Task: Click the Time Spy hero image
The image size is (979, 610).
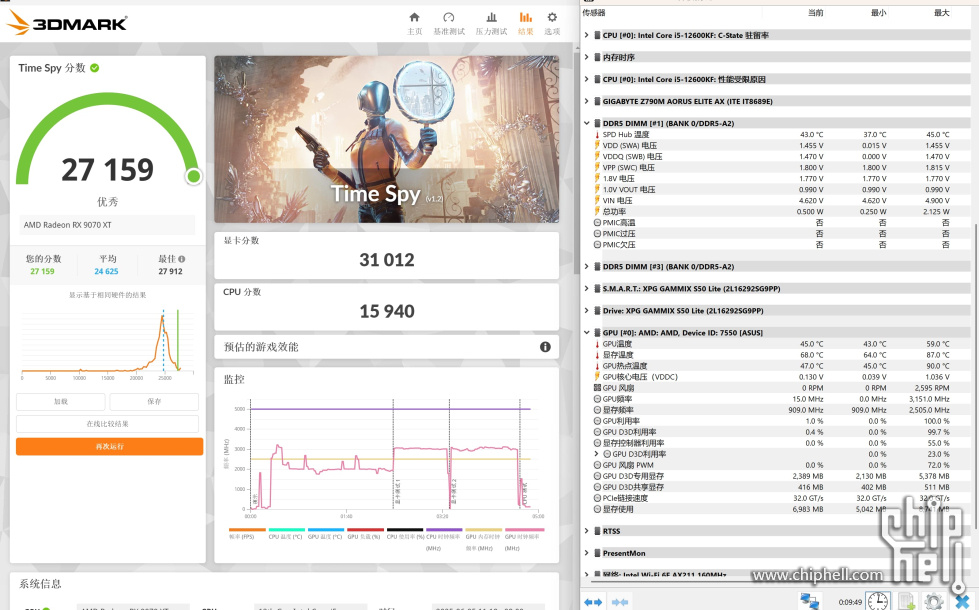Action: pyautogui.click(x=386, y=139)
